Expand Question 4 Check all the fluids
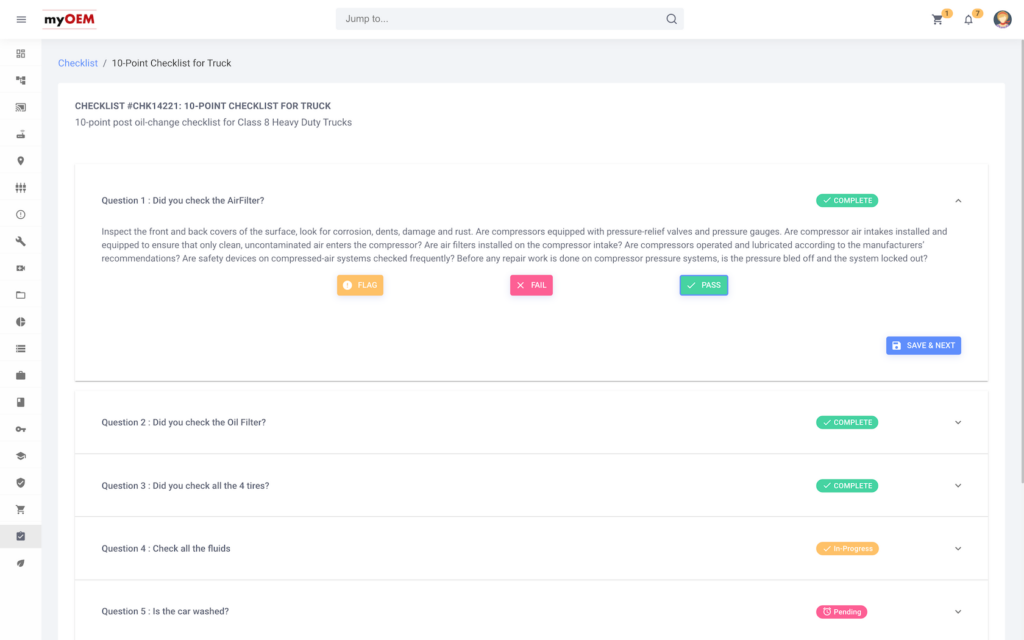 pos(958,548)
